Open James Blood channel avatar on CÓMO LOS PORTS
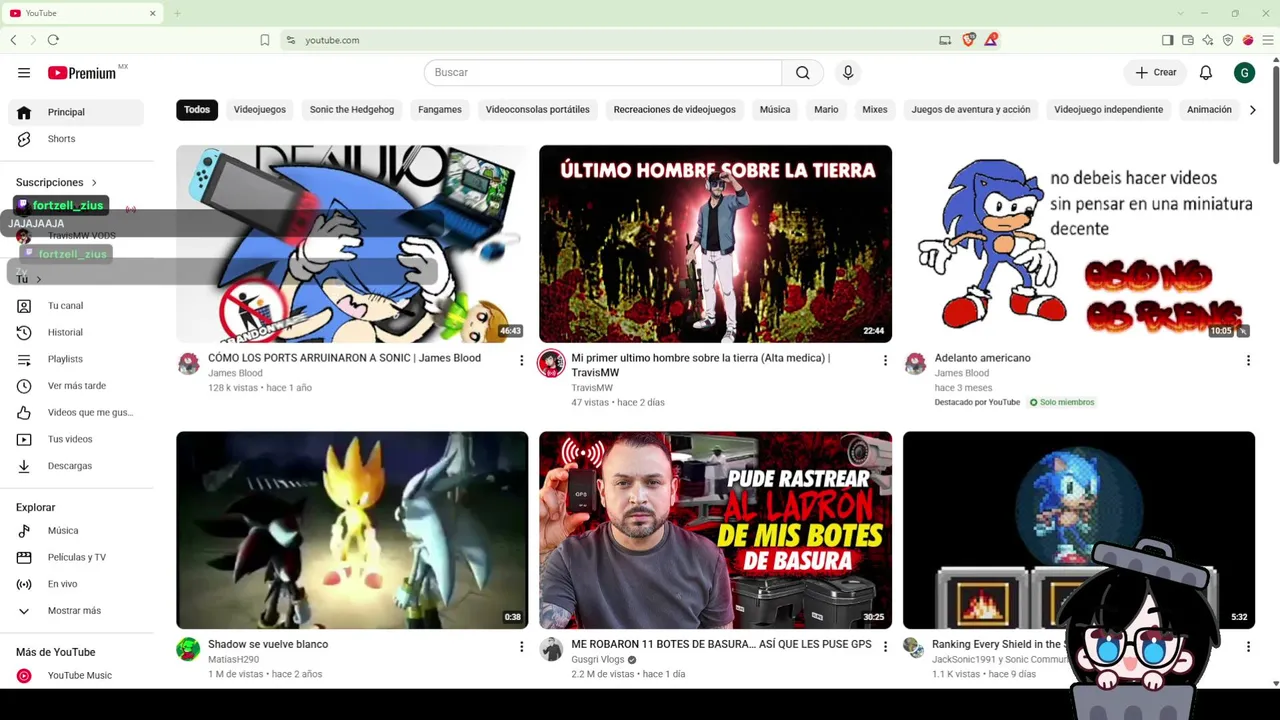The image size is (1280, 720). click(188, 363)
